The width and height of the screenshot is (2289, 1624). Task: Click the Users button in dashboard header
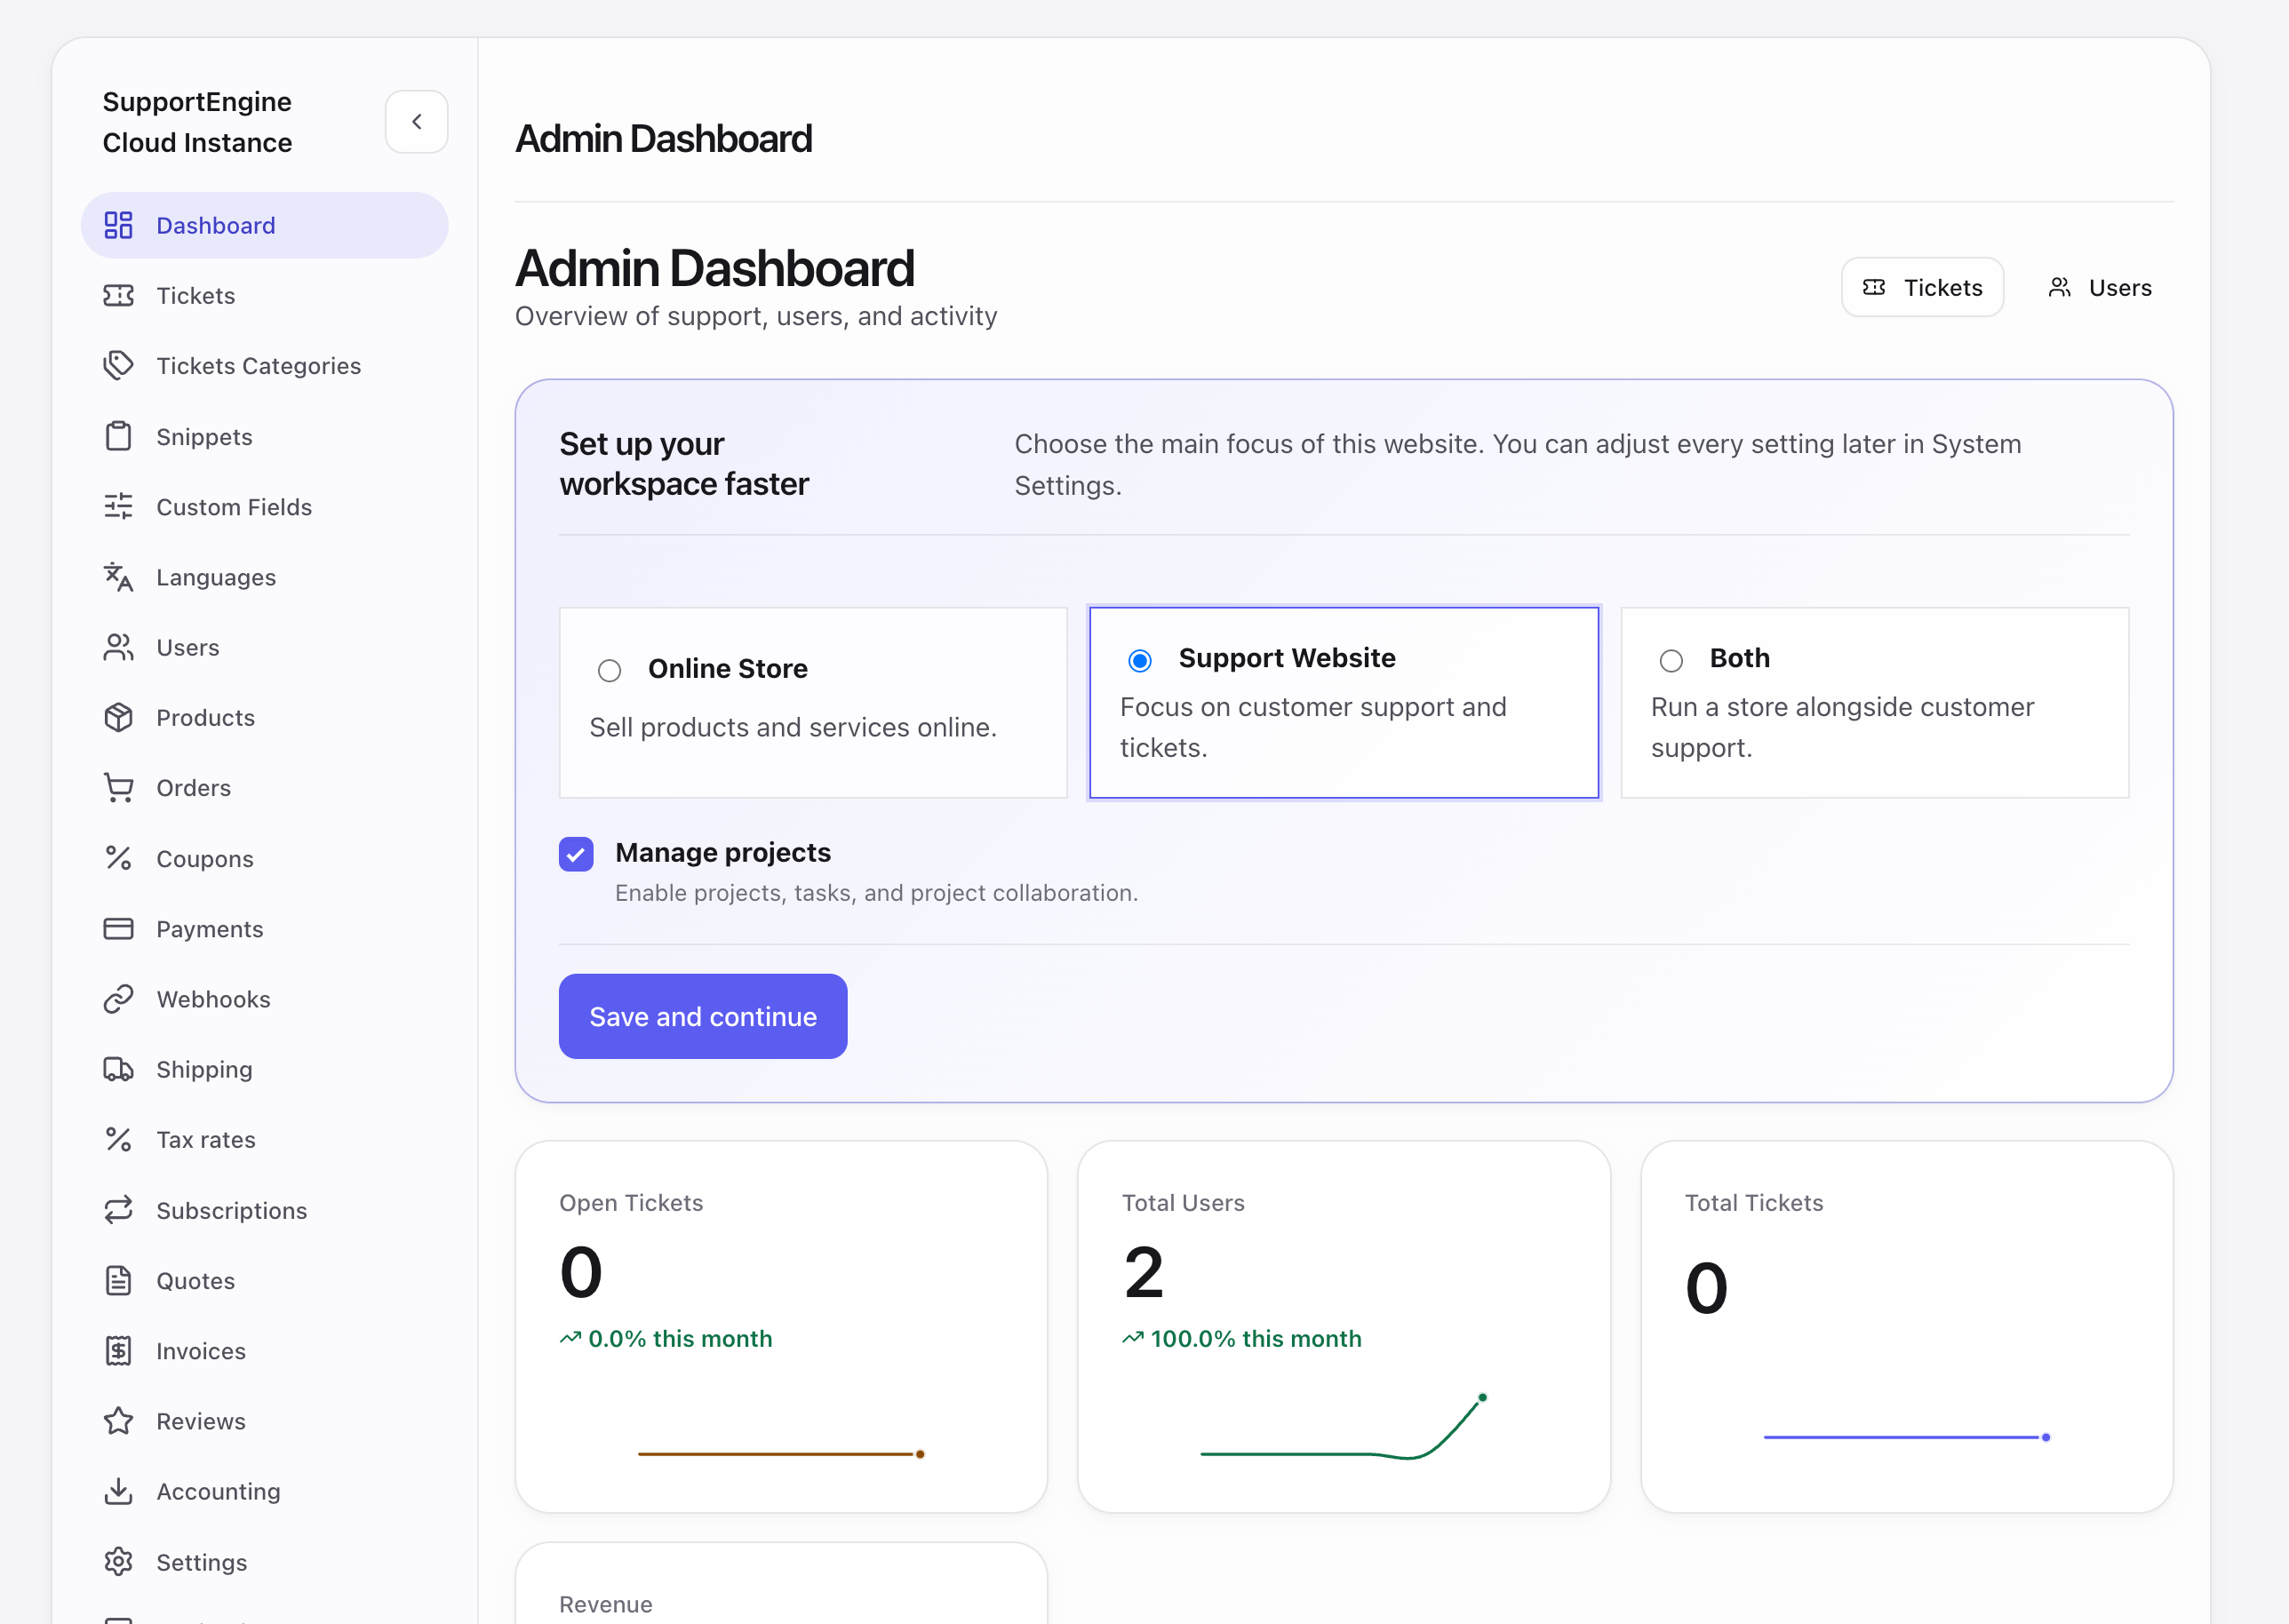click(x=2100, y=287)
